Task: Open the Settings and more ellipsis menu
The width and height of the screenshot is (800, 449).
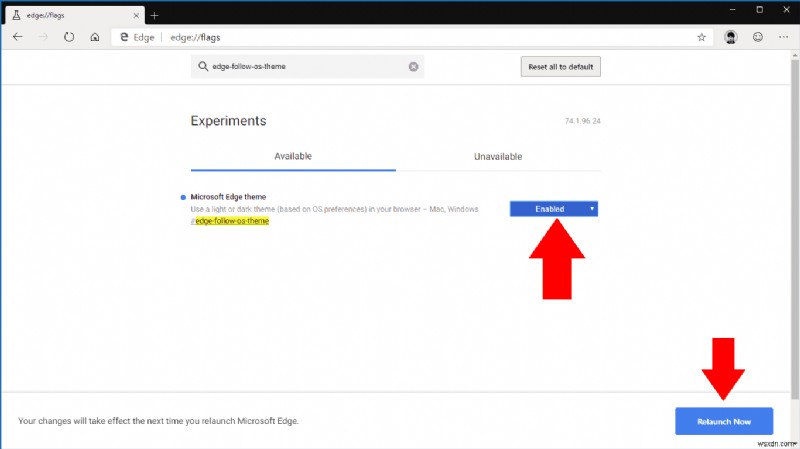Action: point(784,37)
